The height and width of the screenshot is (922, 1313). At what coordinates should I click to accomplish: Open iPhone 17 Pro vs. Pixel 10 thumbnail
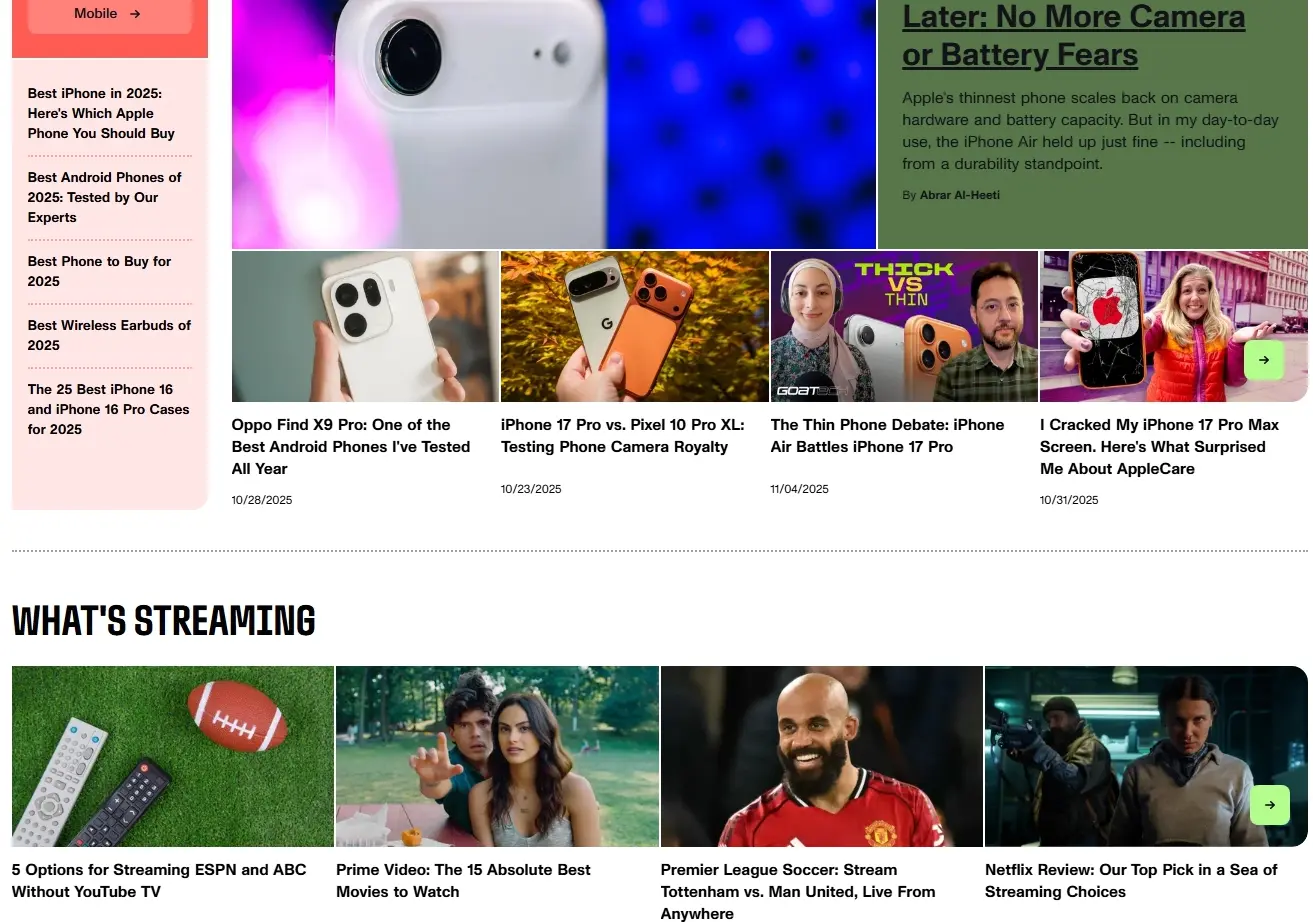[635, 326]
